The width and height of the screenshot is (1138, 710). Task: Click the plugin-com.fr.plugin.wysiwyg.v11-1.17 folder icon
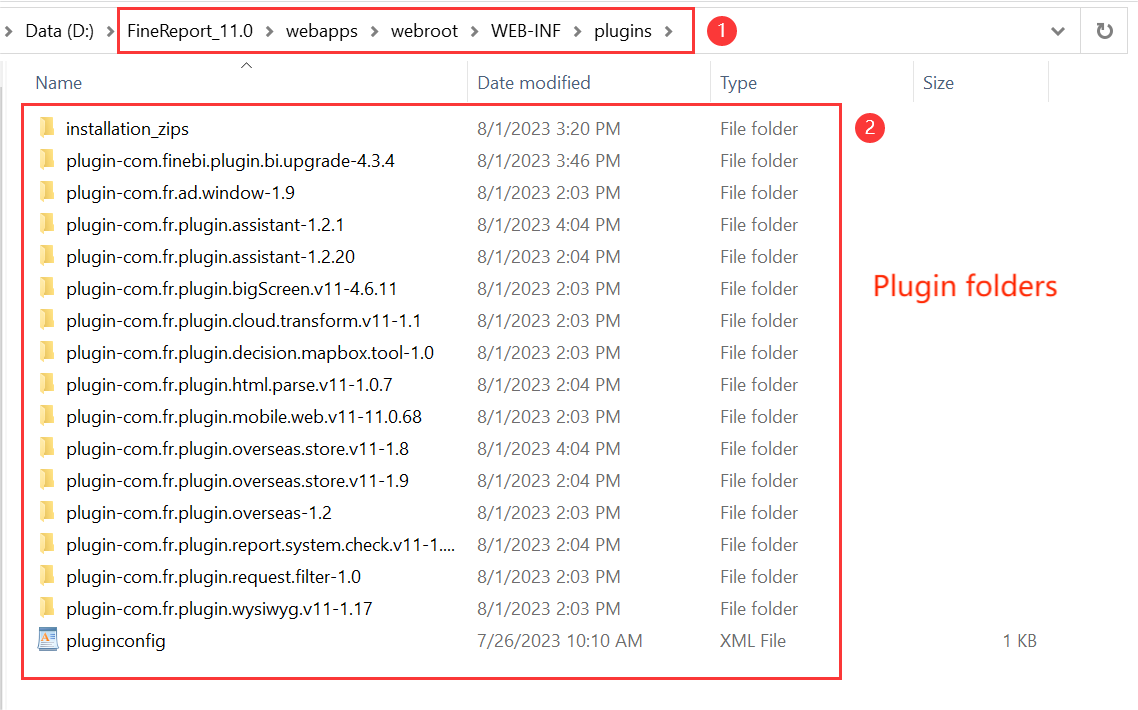(x=47, y=608)
